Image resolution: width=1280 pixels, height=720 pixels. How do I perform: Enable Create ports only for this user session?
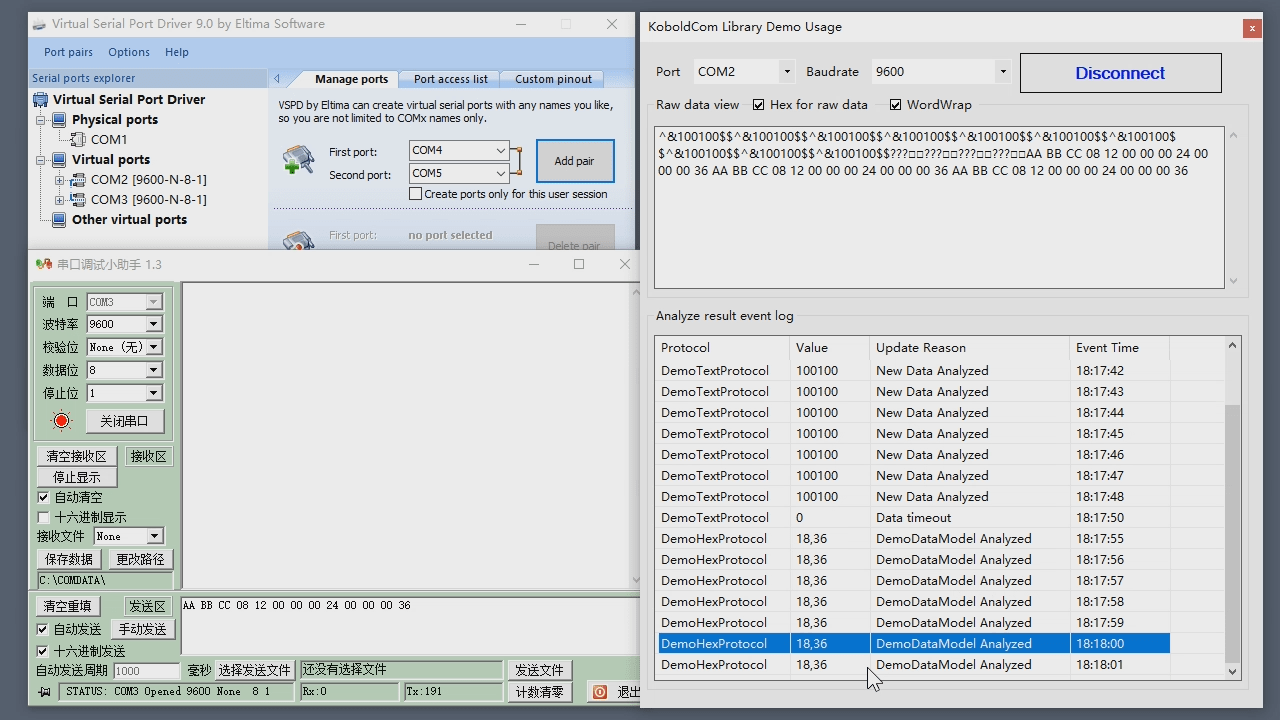click(415, 194)
